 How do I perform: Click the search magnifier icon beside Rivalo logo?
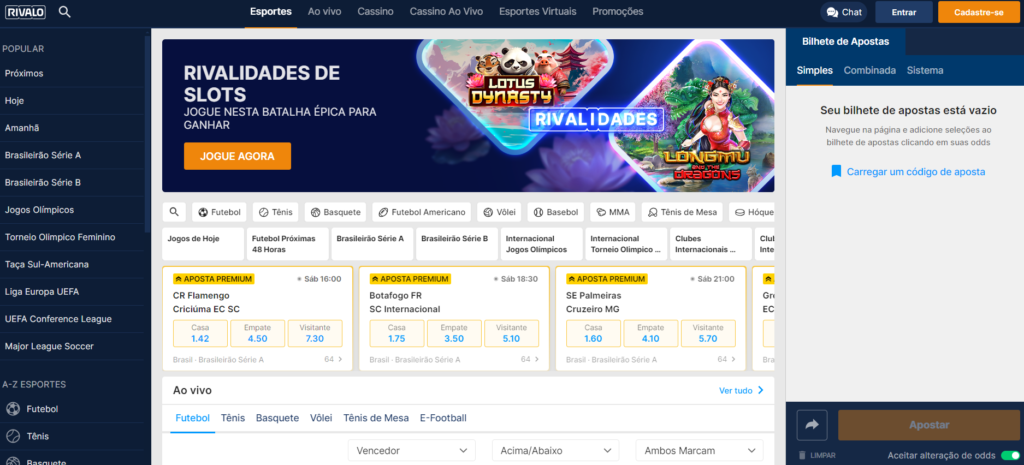pyautogui.click(x=65, y=12)
